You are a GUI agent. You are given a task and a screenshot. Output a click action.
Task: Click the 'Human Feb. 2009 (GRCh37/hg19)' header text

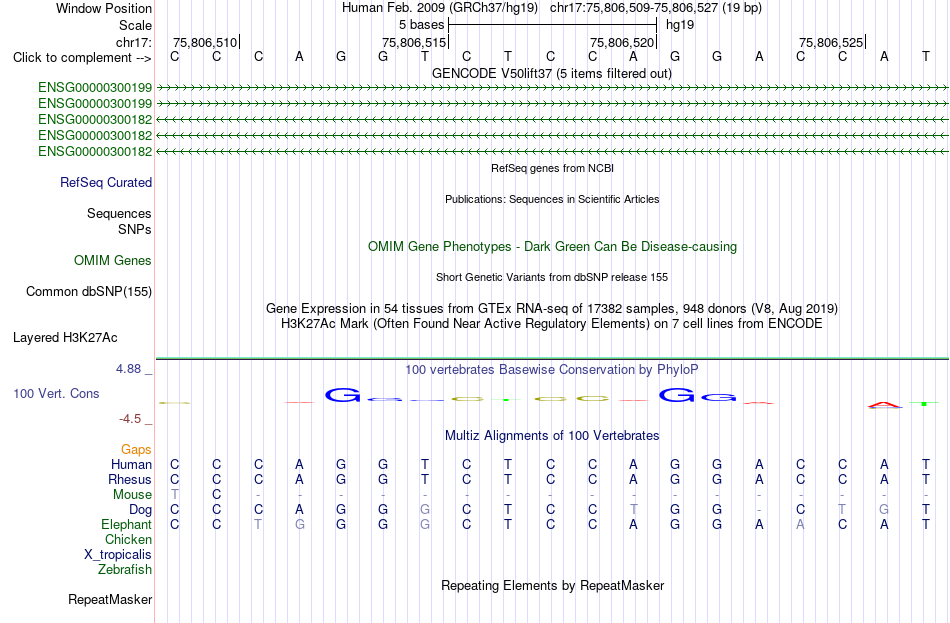click(x=441, y=8)
